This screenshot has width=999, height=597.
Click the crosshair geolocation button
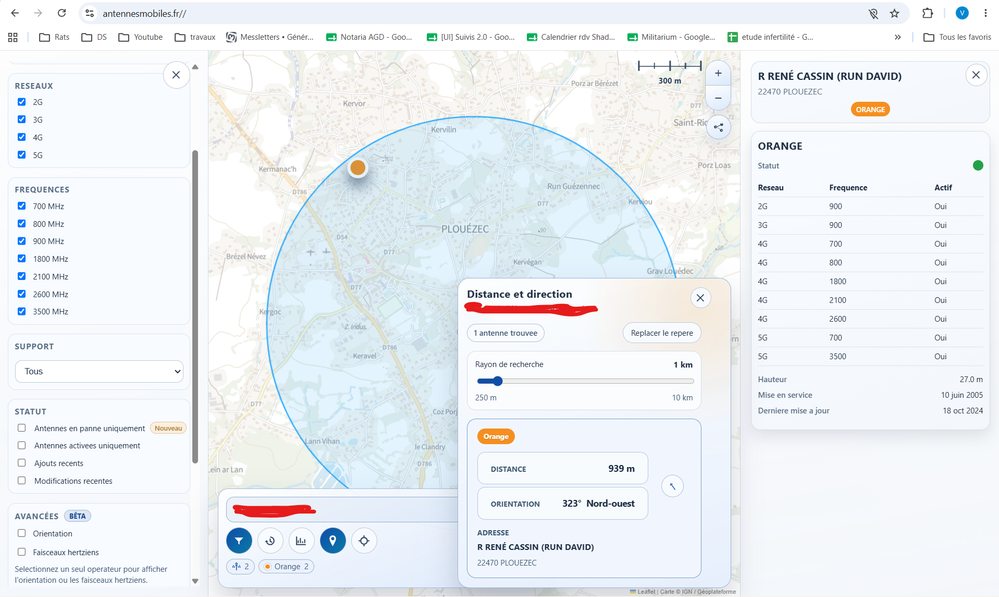point(364,541)
